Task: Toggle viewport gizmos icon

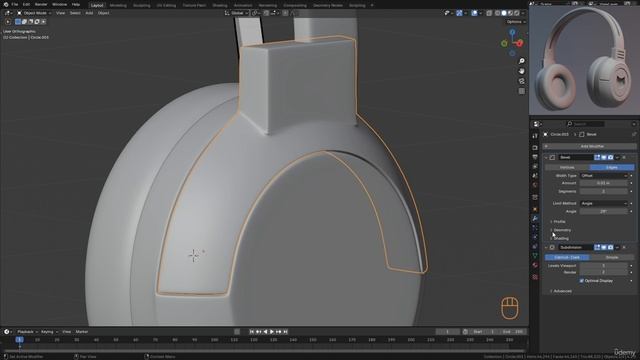Action: click(x=459, y=13)
